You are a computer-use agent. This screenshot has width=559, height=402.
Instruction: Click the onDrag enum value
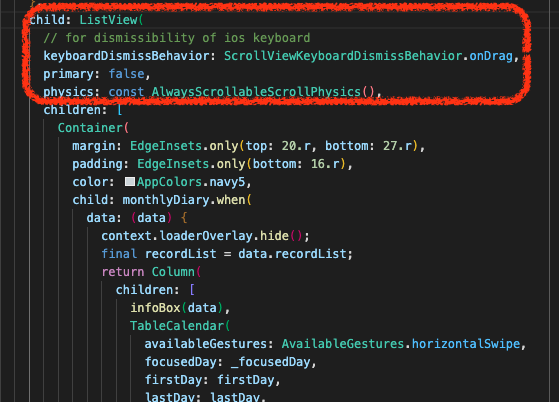tap(491, 56)
